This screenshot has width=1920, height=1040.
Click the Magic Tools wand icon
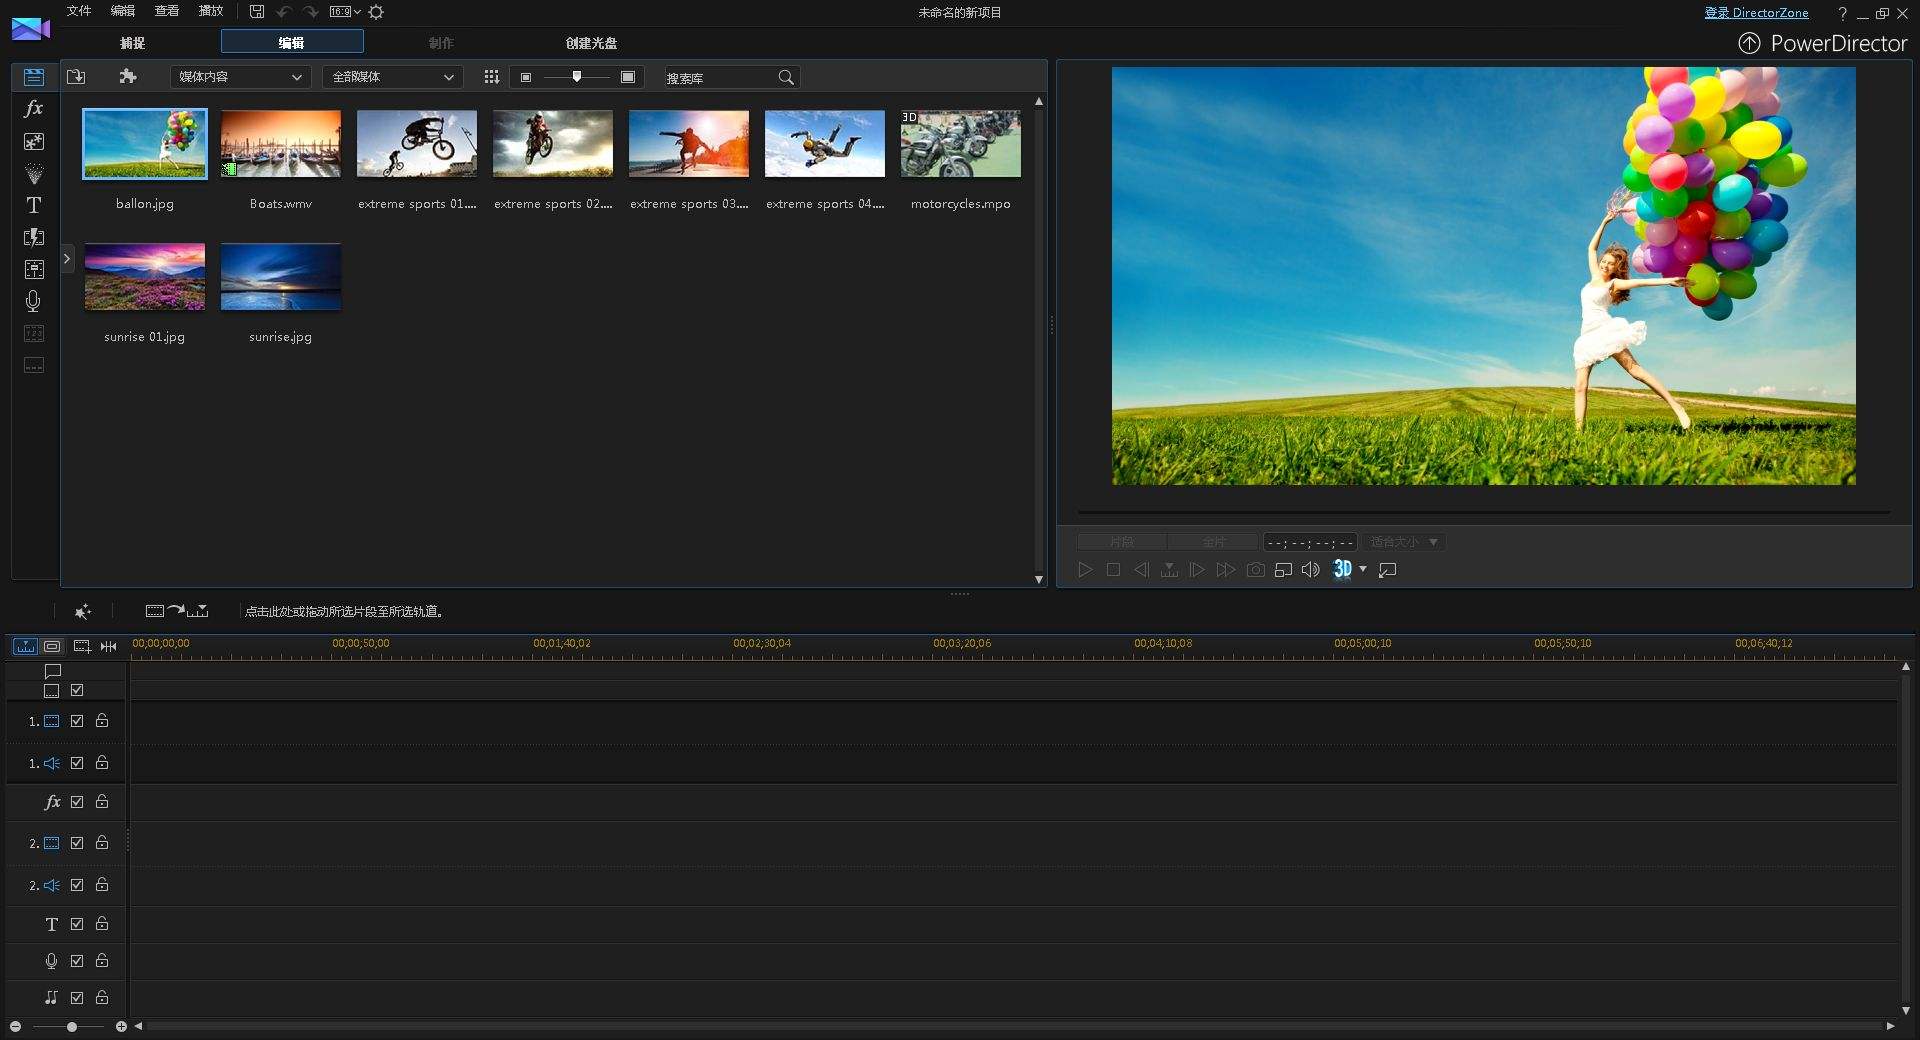click(83, 611)
